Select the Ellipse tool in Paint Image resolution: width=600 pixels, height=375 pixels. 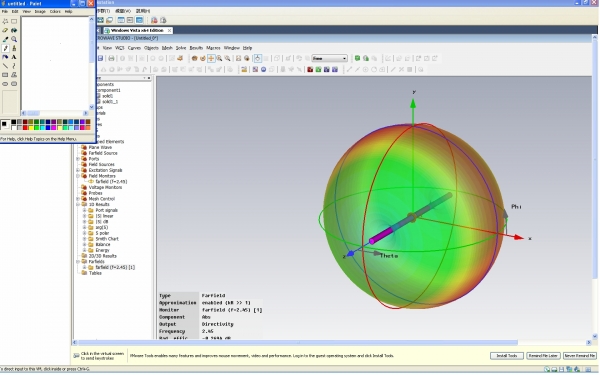click(5, 83)
